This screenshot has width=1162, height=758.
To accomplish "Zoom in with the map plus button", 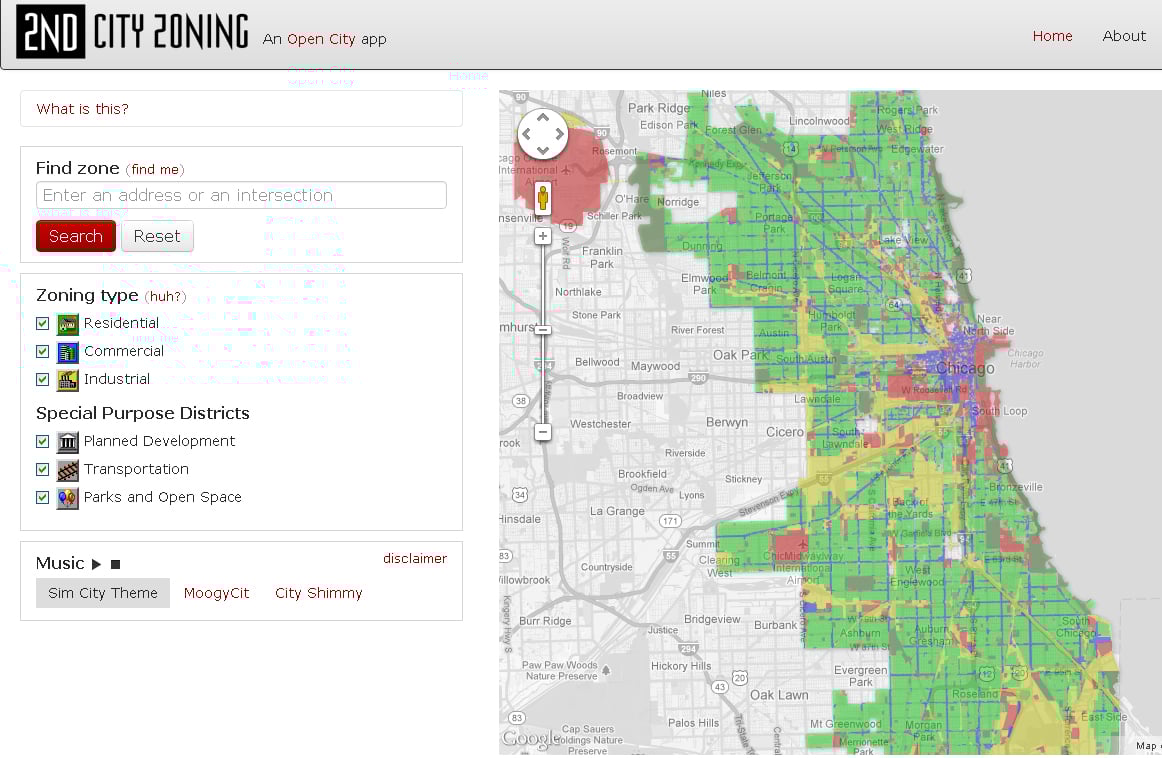I will [542, 236].
